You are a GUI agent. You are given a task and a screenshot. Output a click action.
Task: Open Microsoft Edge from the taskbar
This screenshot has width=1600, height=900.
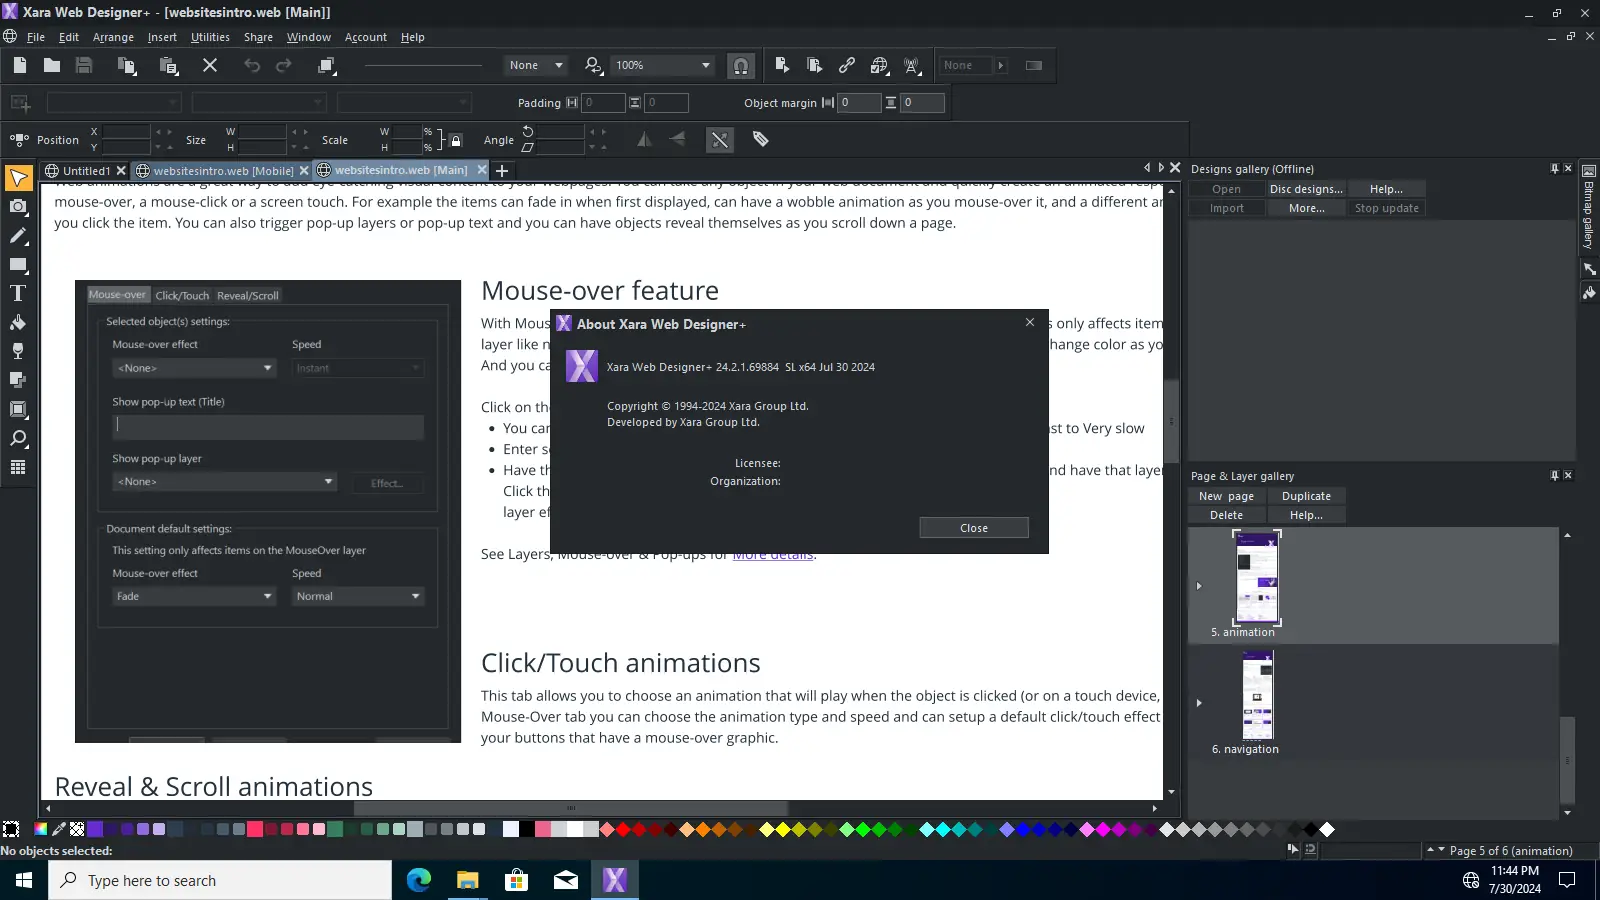(x=419, y=880)
